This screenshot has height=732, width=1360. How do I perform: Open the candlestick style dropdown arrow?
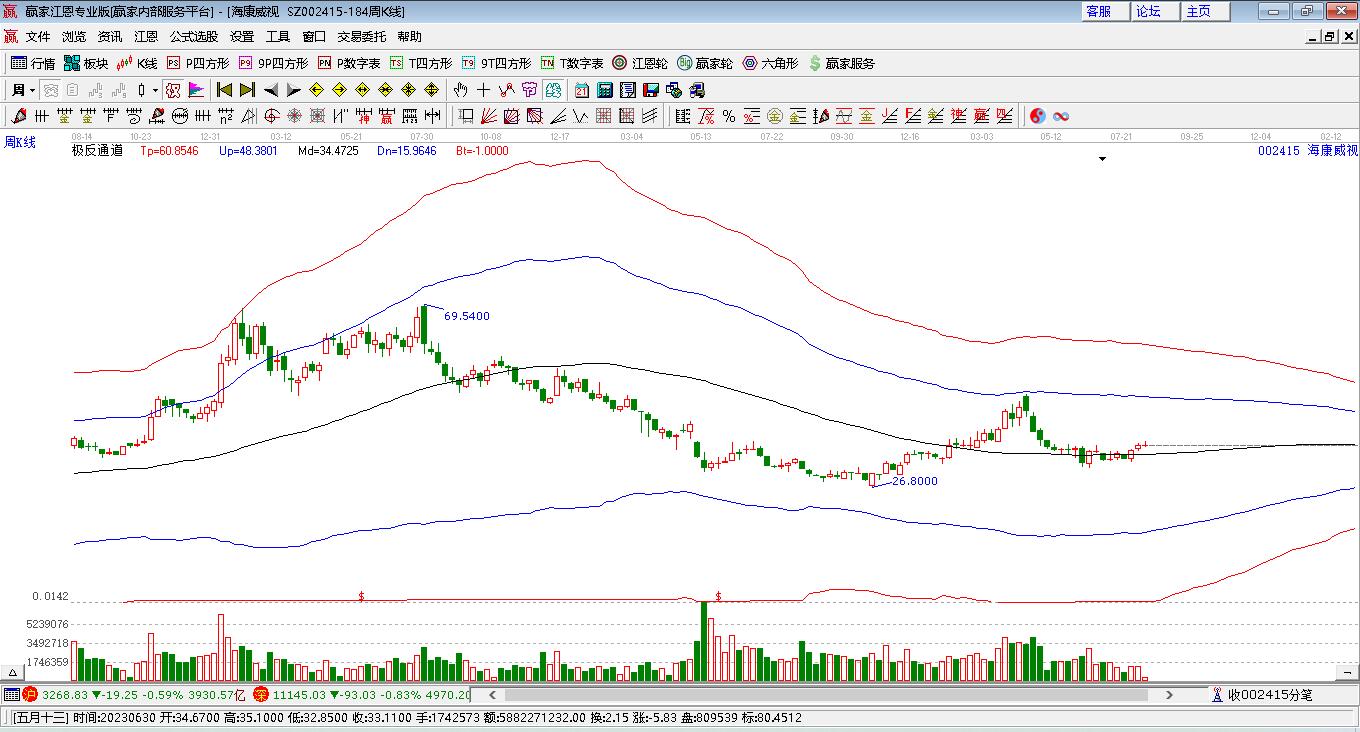(155, 90)
